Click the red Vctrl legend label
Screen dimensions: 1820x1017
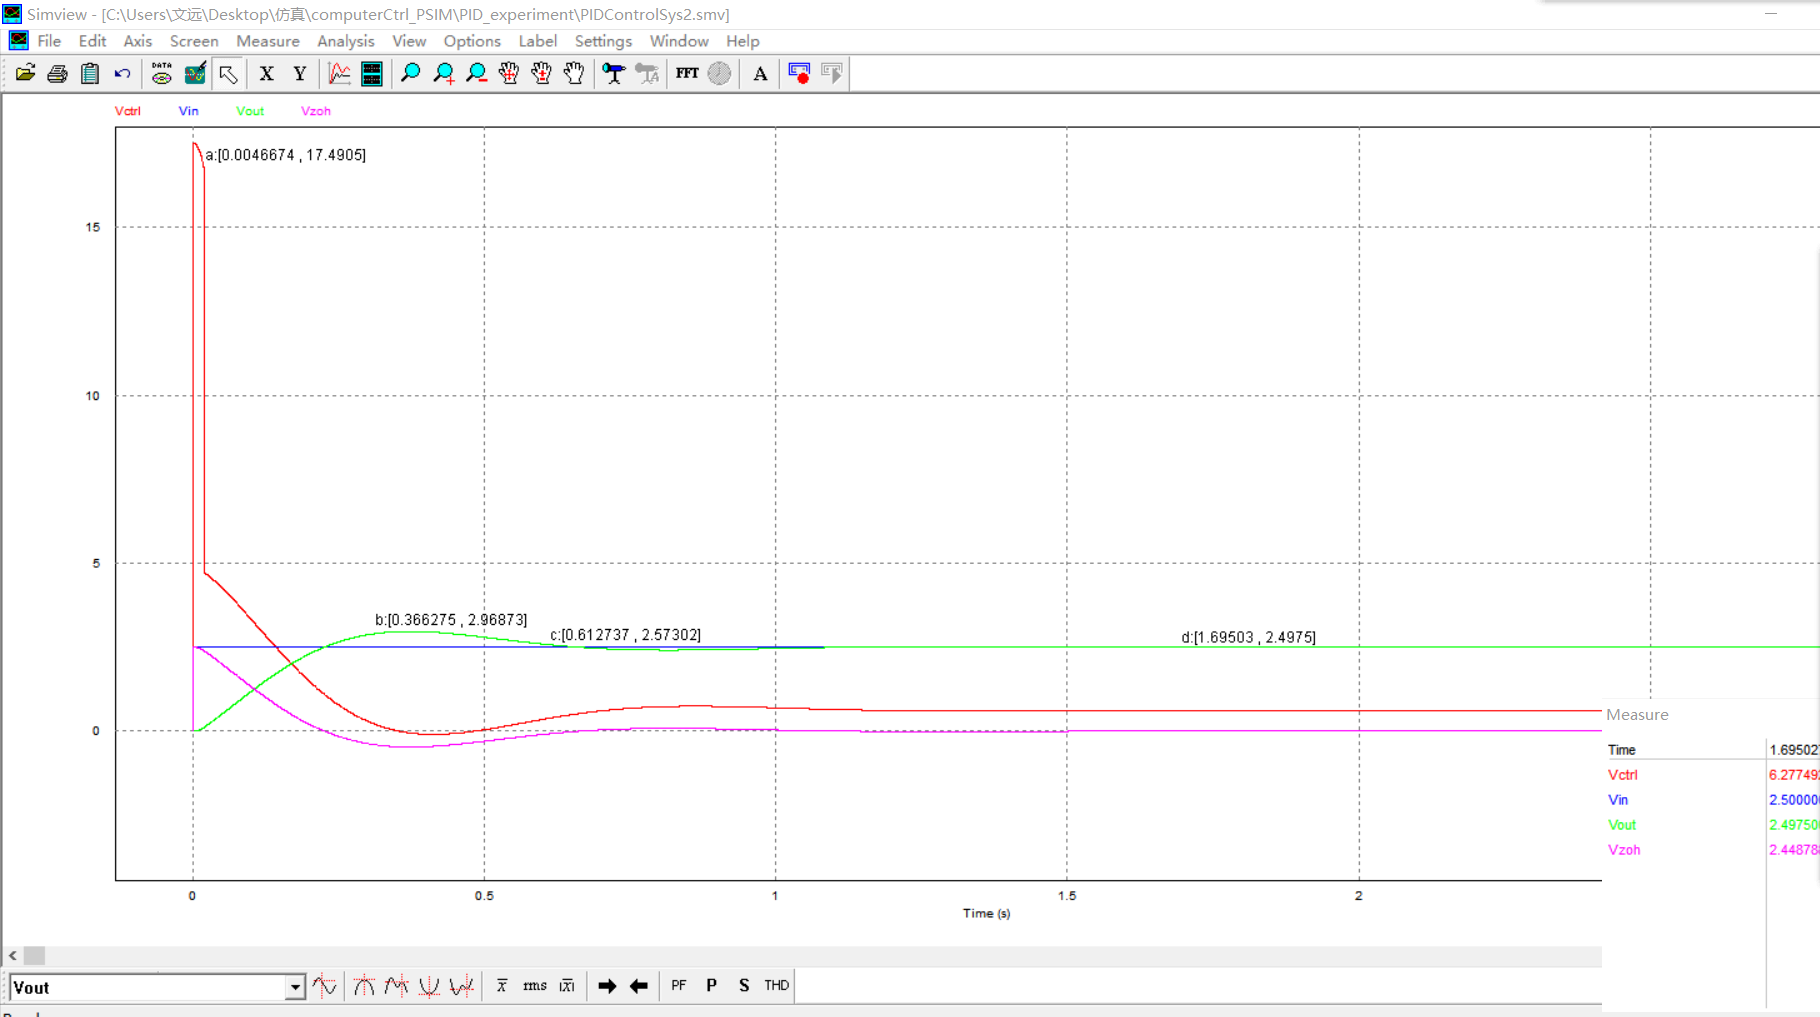(x=128, y=111)
